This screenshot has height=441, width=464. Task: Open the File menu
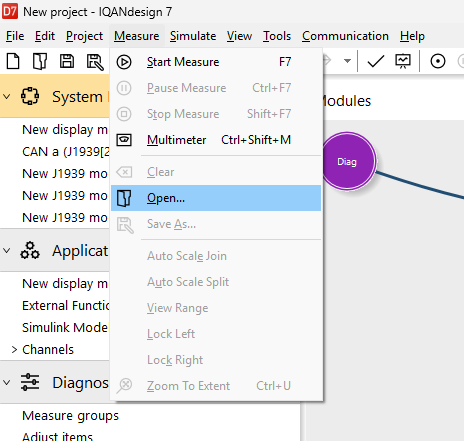click(x=15, y=36)
